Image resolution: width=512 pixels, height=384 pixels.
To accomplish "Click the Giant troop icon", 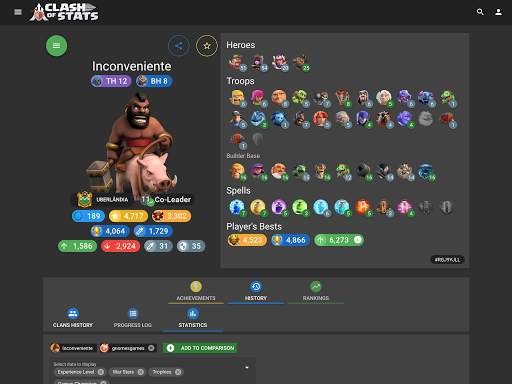I will coord(280,98).
